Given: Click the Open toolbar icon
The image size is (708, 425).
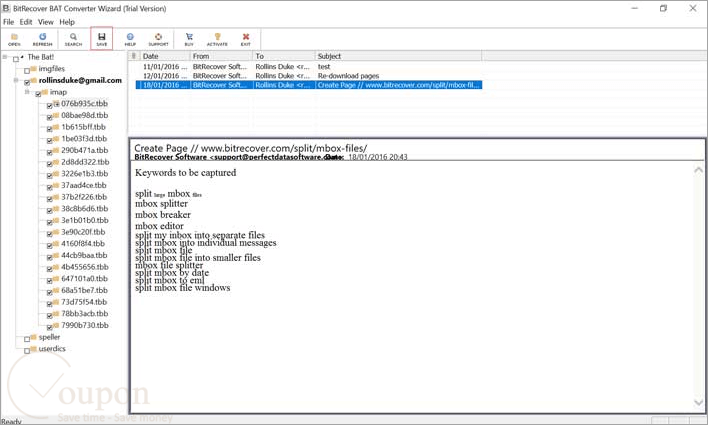Looking at the screenshot, I should pyautogui.click(x=14, y=39).
